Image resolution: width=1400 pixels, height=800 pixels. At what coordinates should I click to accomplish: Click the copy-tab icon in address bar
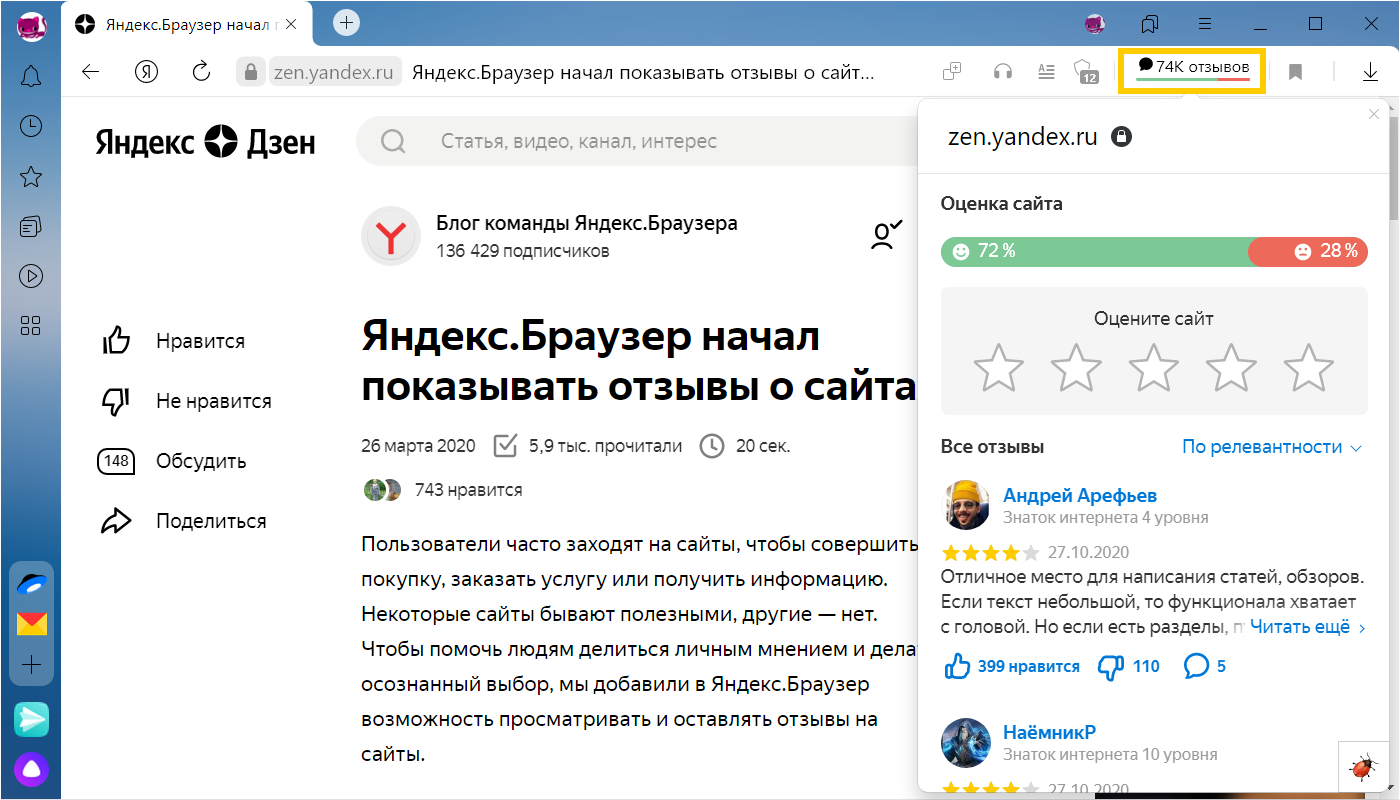(952, 71)
